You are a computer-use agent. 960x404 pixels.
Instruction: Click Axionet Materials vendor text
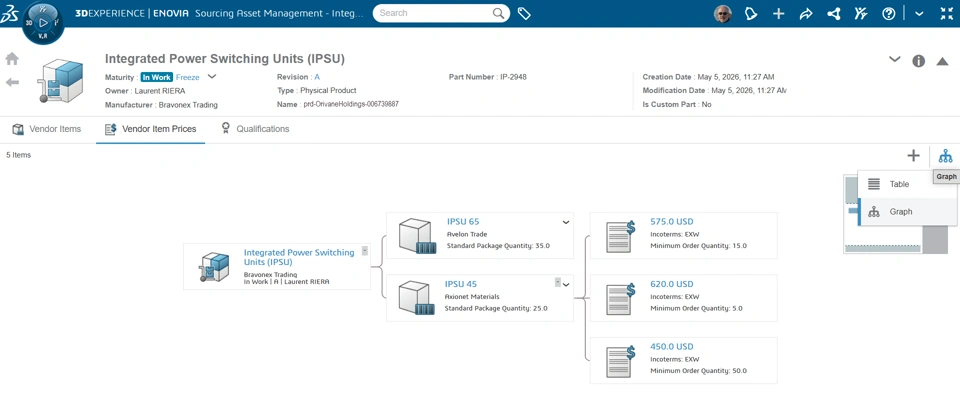point(472,296)
